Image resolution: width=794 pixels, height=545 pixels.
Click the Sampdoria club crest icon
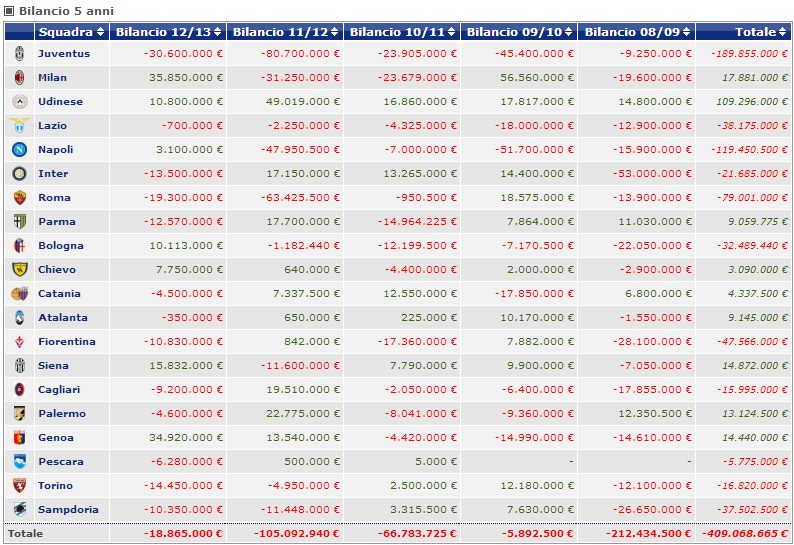point(19,510)
